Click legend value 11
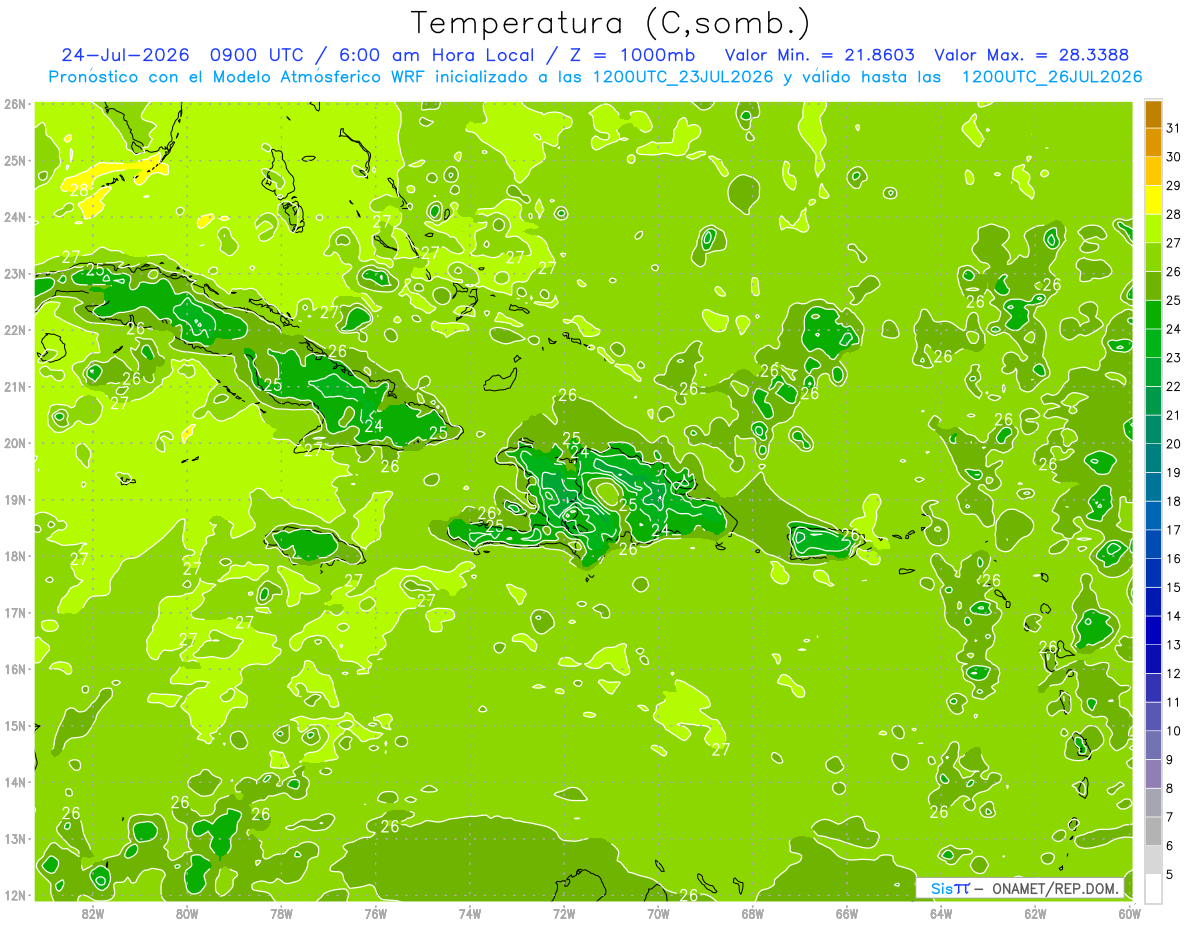The image size is (1200, 927). pos(1173,702)
